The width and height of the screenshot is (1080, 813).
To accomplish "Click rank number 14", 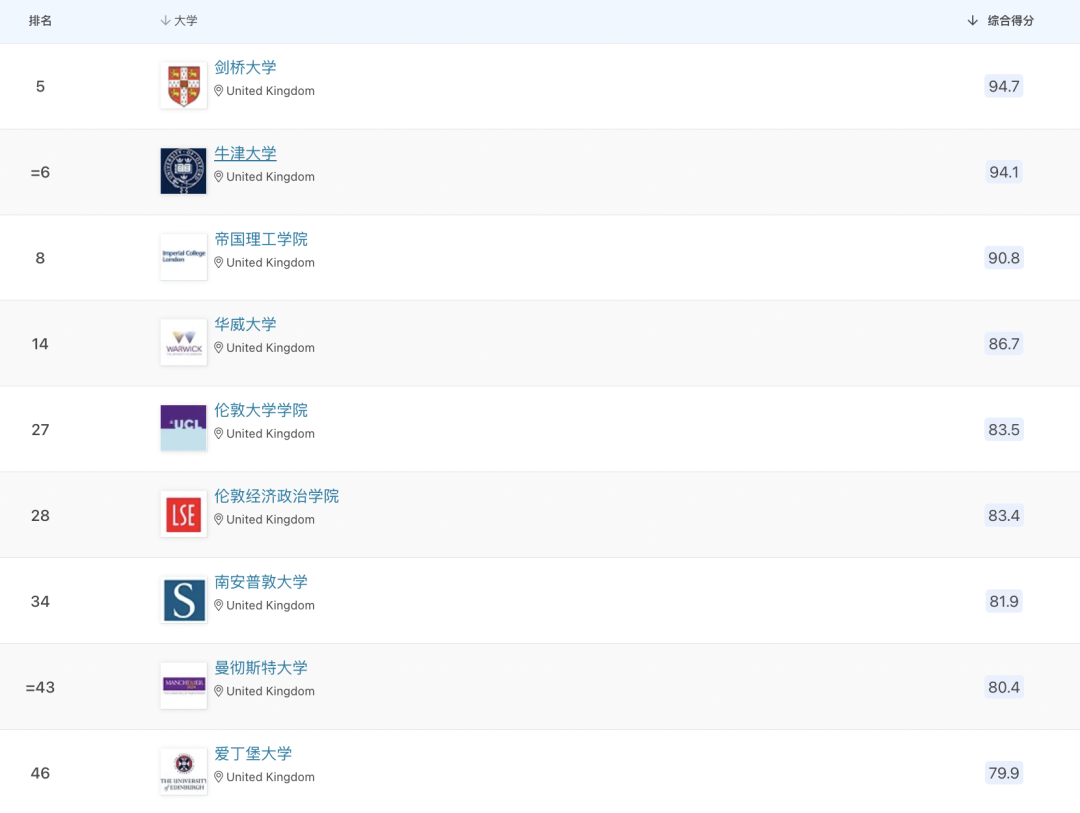I will coord(40,344).
